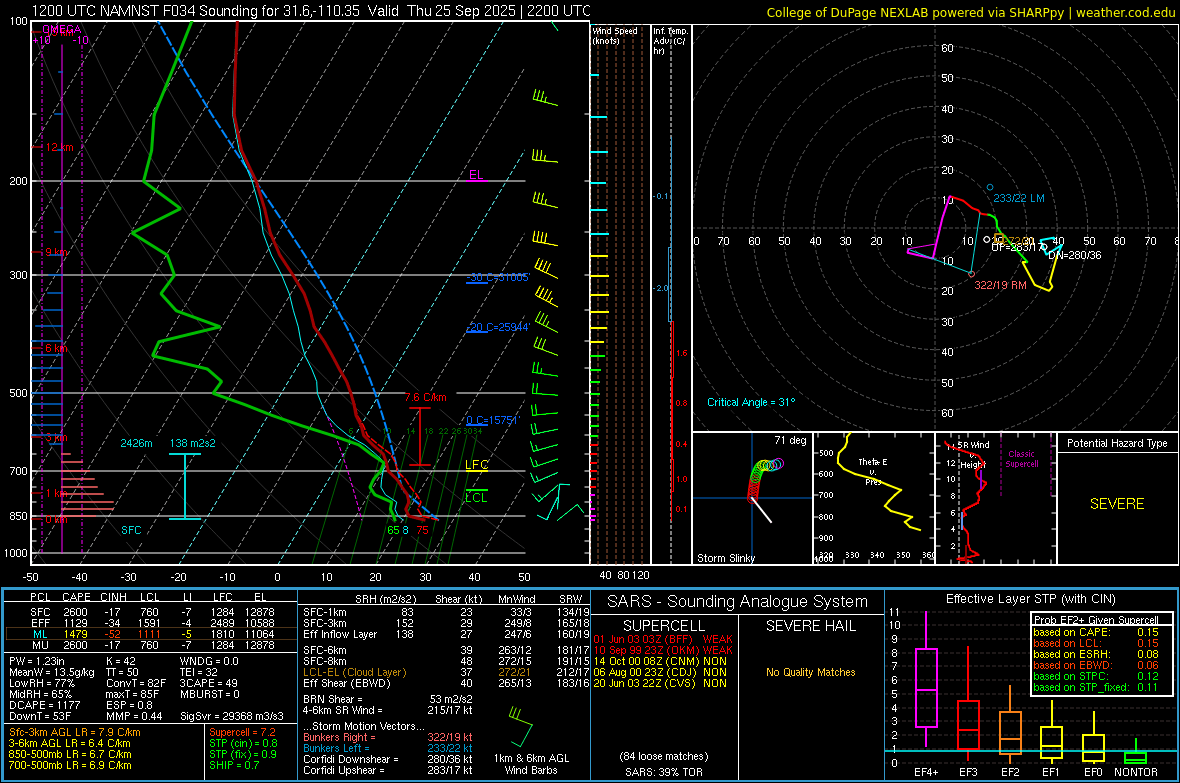Screen dimensions: 1180x783
Task: Select the MU parcel row in CAPE table
Action: point(151,645)
